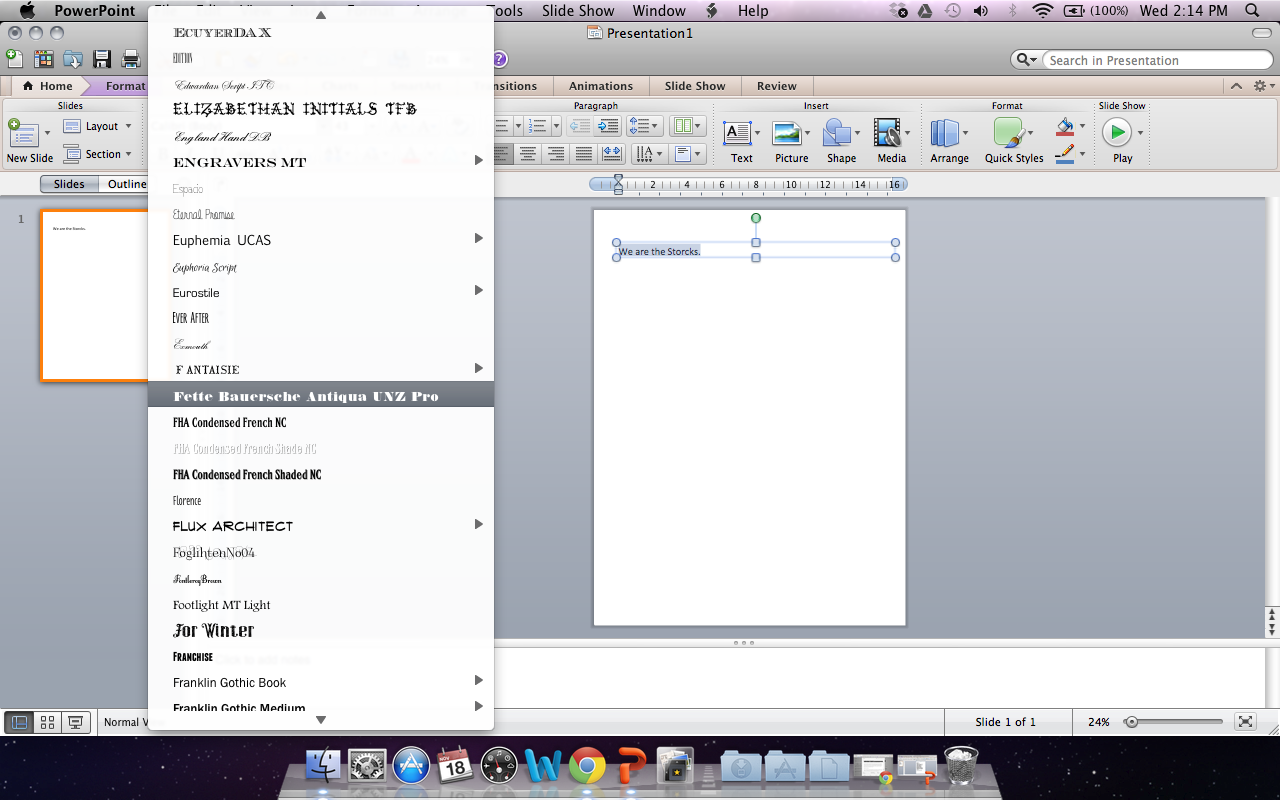Click the Save floppy disk icon
1280x800 pixels.
pos(102,59)
